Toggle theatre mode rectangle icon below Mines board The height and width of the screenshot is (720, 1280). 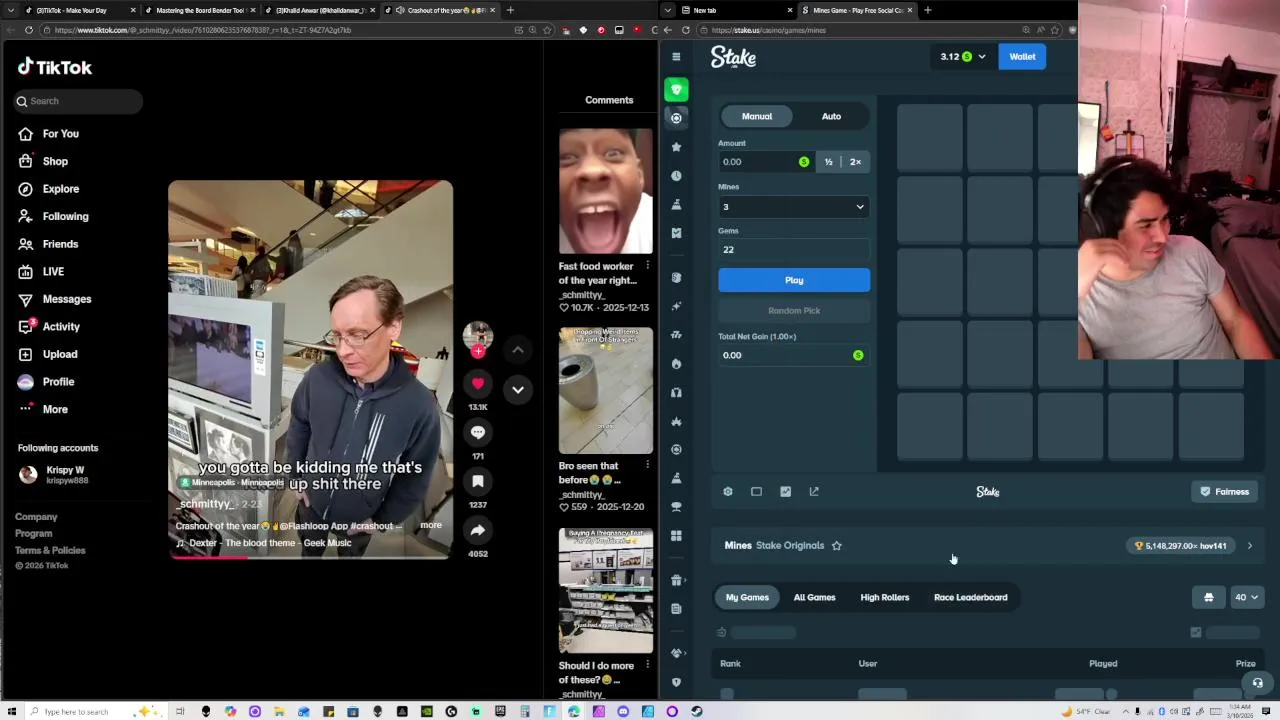(x=756, y=492)
